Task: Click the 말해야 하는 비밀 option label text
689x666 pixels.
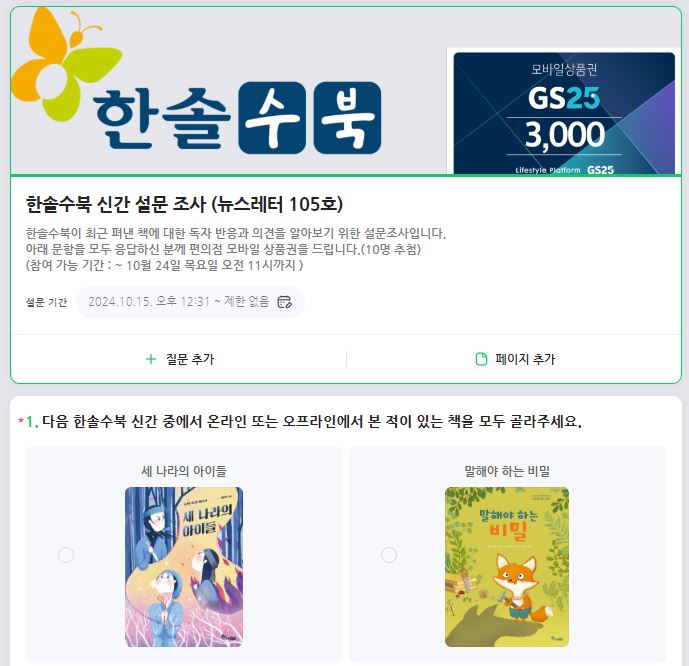Action: pos(507,471)
